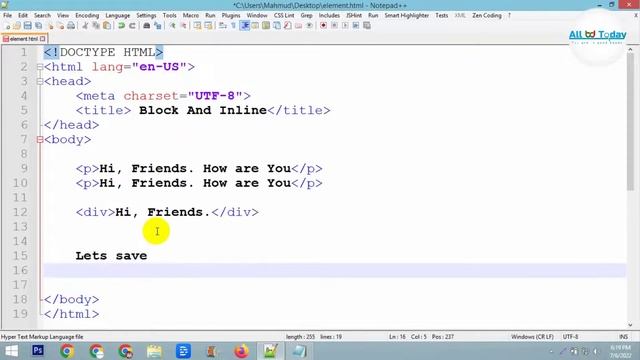This screenshot has width=640, height=360.
Task: Toggle synchronize horizontal scrolling icon
Action: coord(209,26)
